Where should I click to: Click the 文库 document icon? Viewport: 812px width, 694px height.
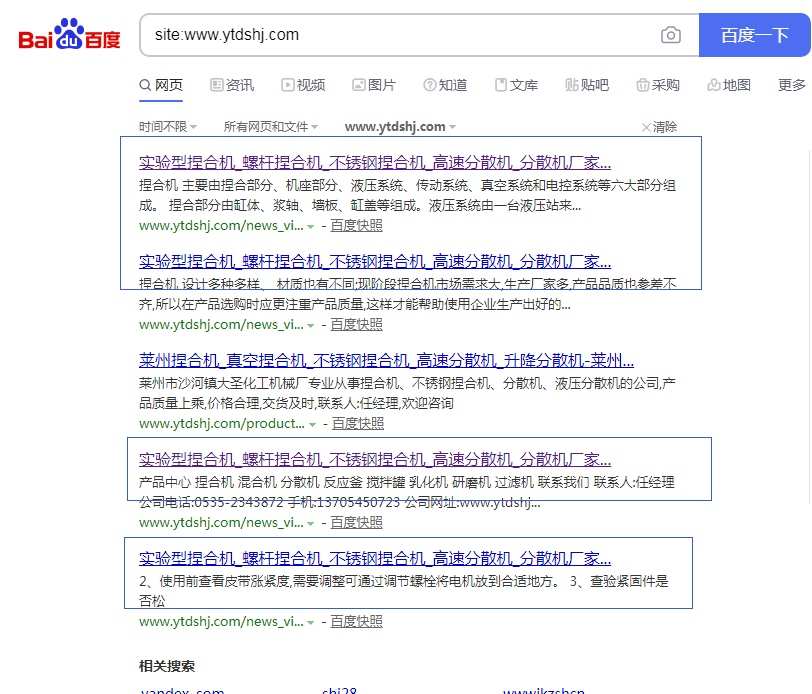pyautogui.click(x=500, y=85)
